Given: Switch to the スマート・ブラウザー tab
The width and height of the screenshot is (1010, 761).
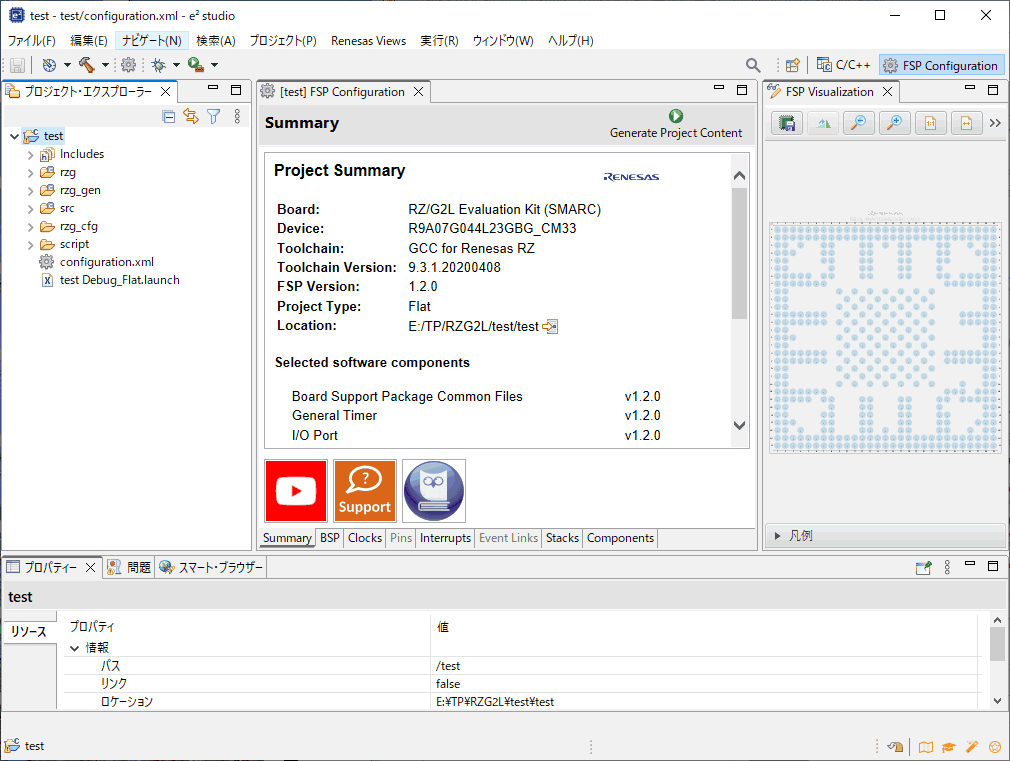Looking at the screenshot, I should tap(212, 568).
